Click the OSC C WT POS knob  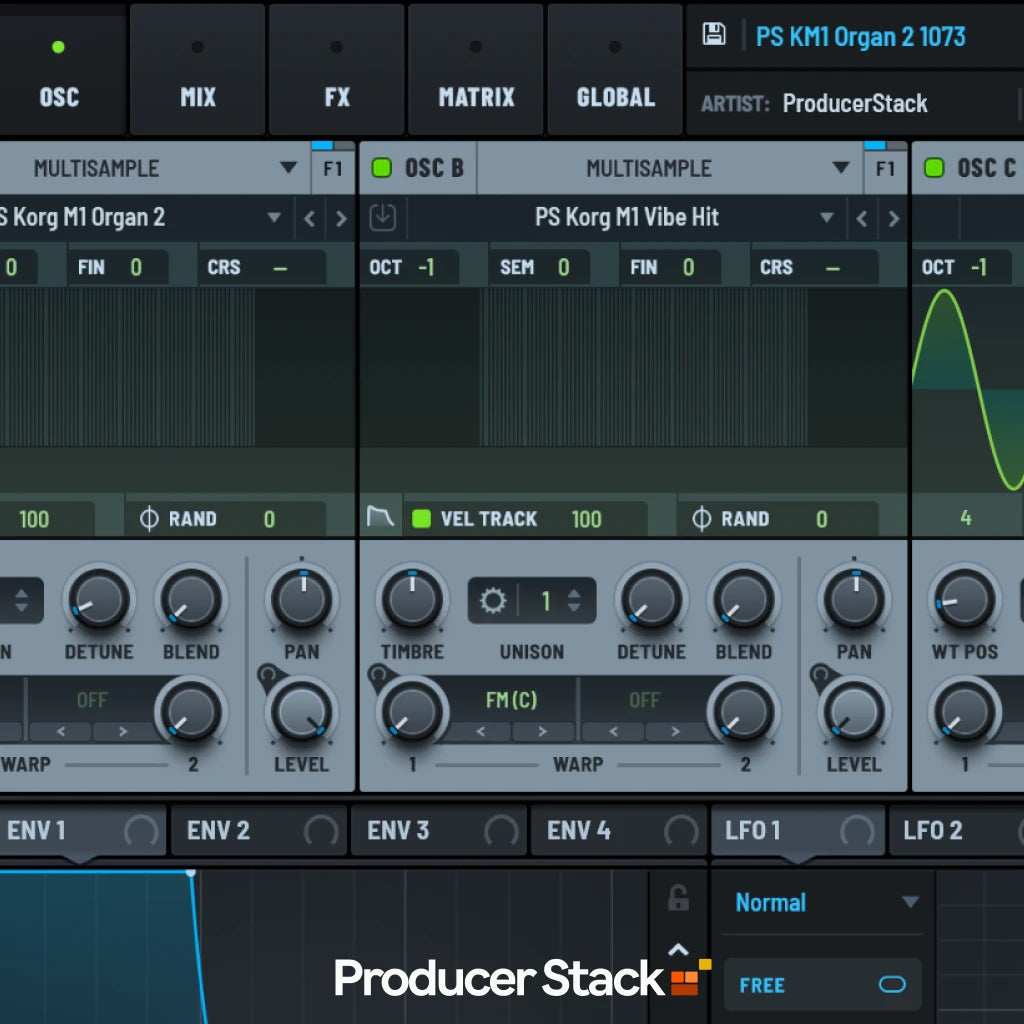click(x=965, y=600)
